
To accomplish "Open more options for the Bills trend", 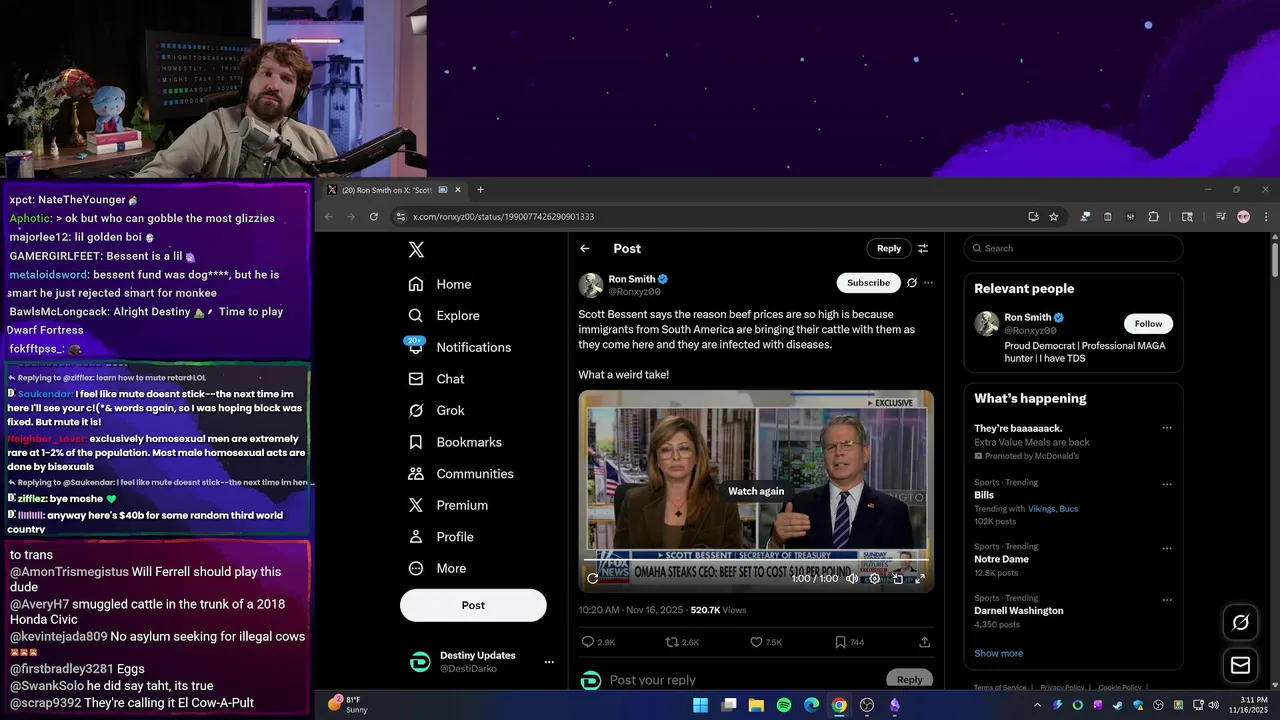I will [1166, 484].
